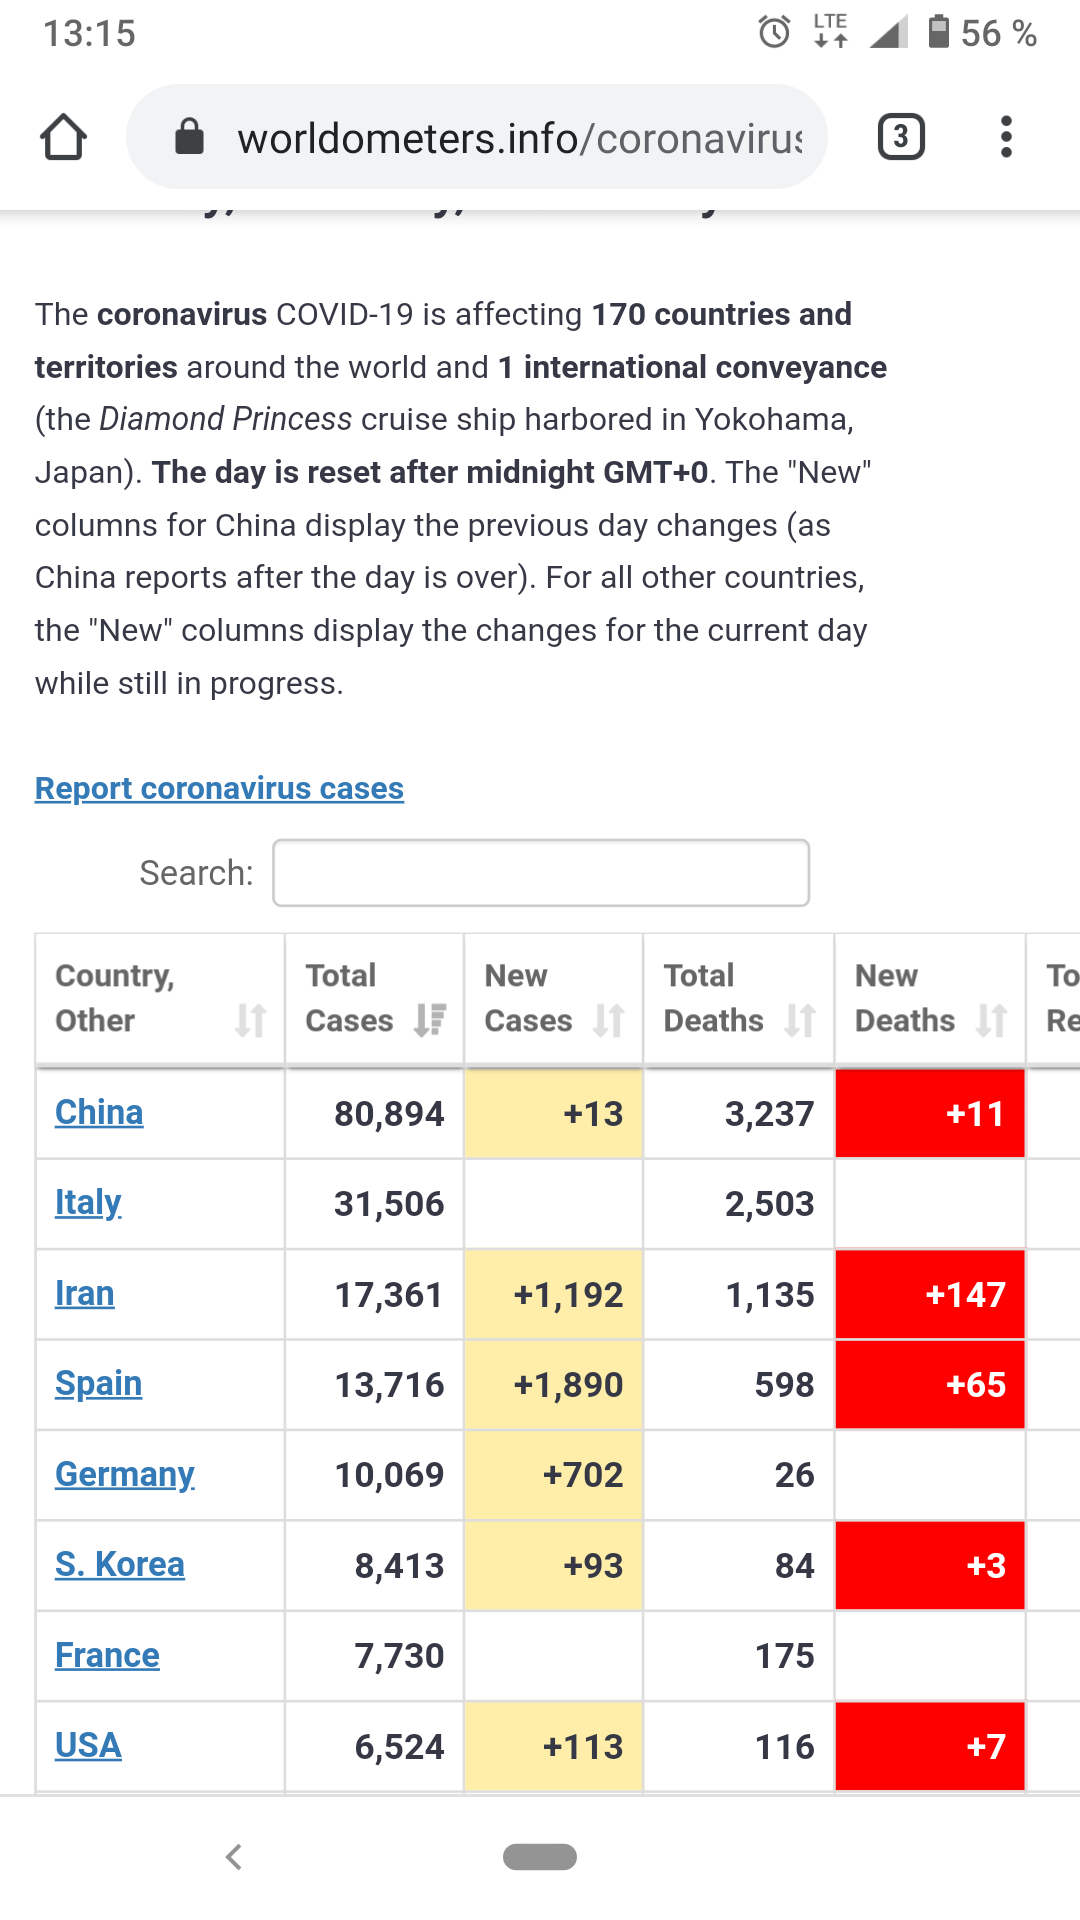Sort by Total Deaths column arrows
This screenshot has height=1920, width=1080.
(x=799, y=1020)
